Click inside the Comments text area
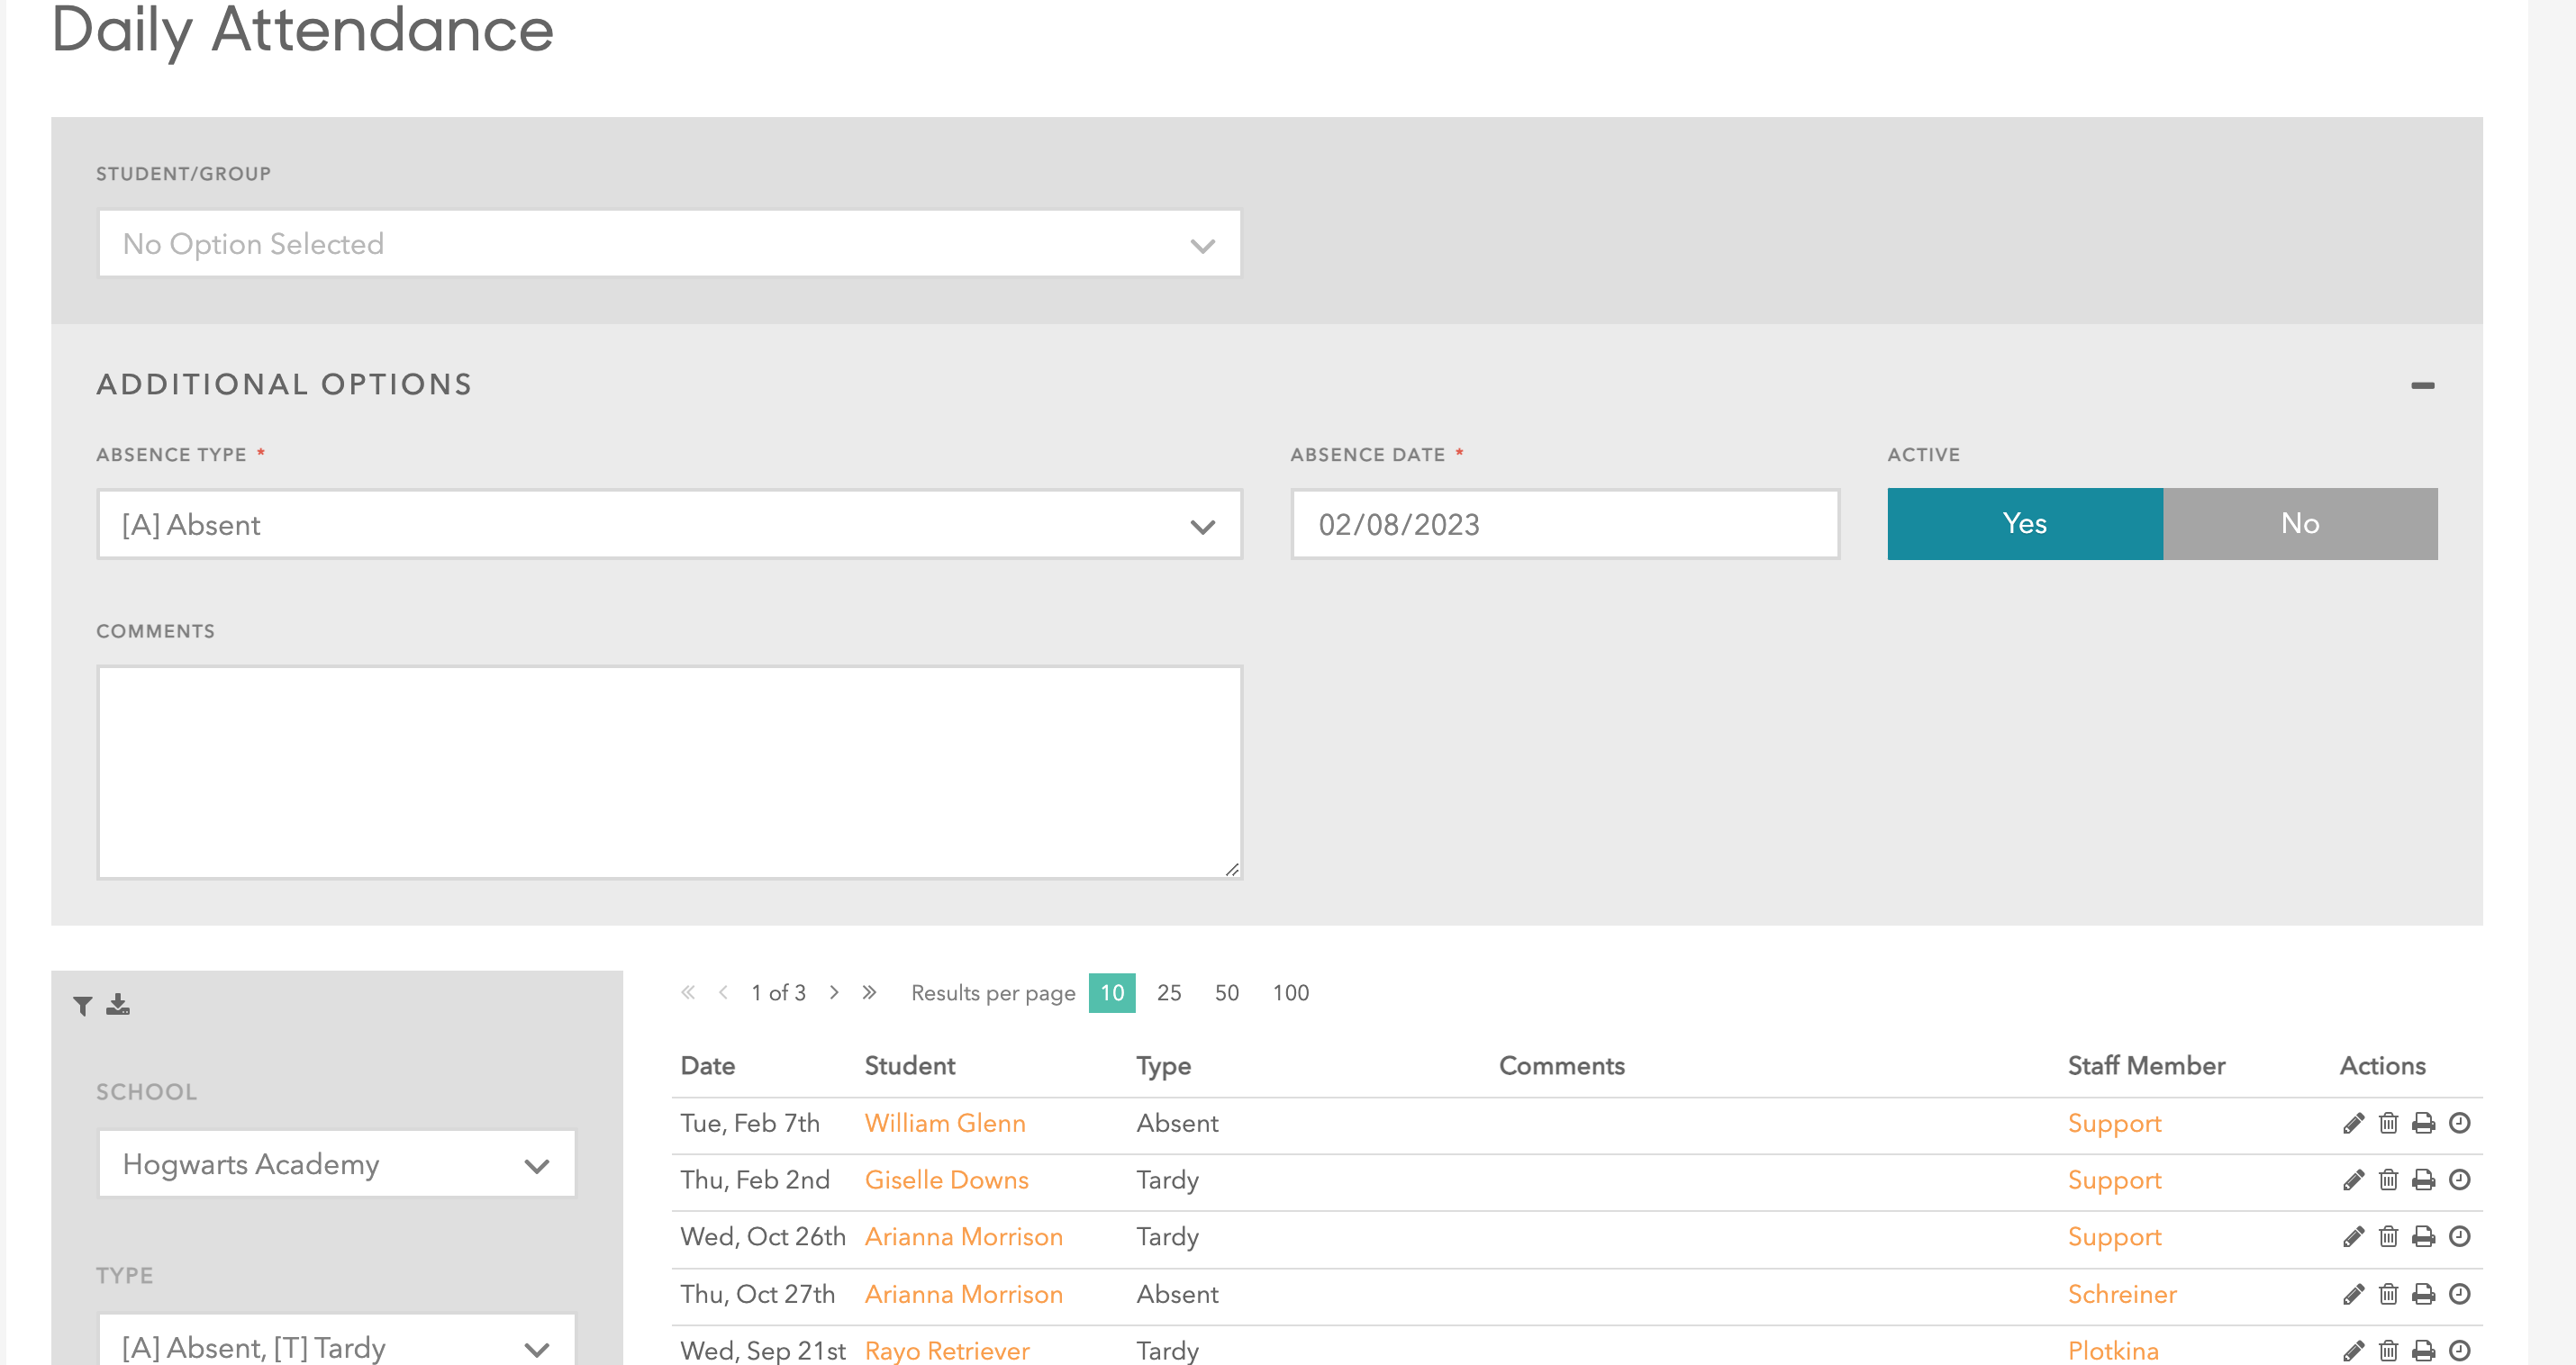This screenshot has height=1365, width=2576. [x=669, y=772]
